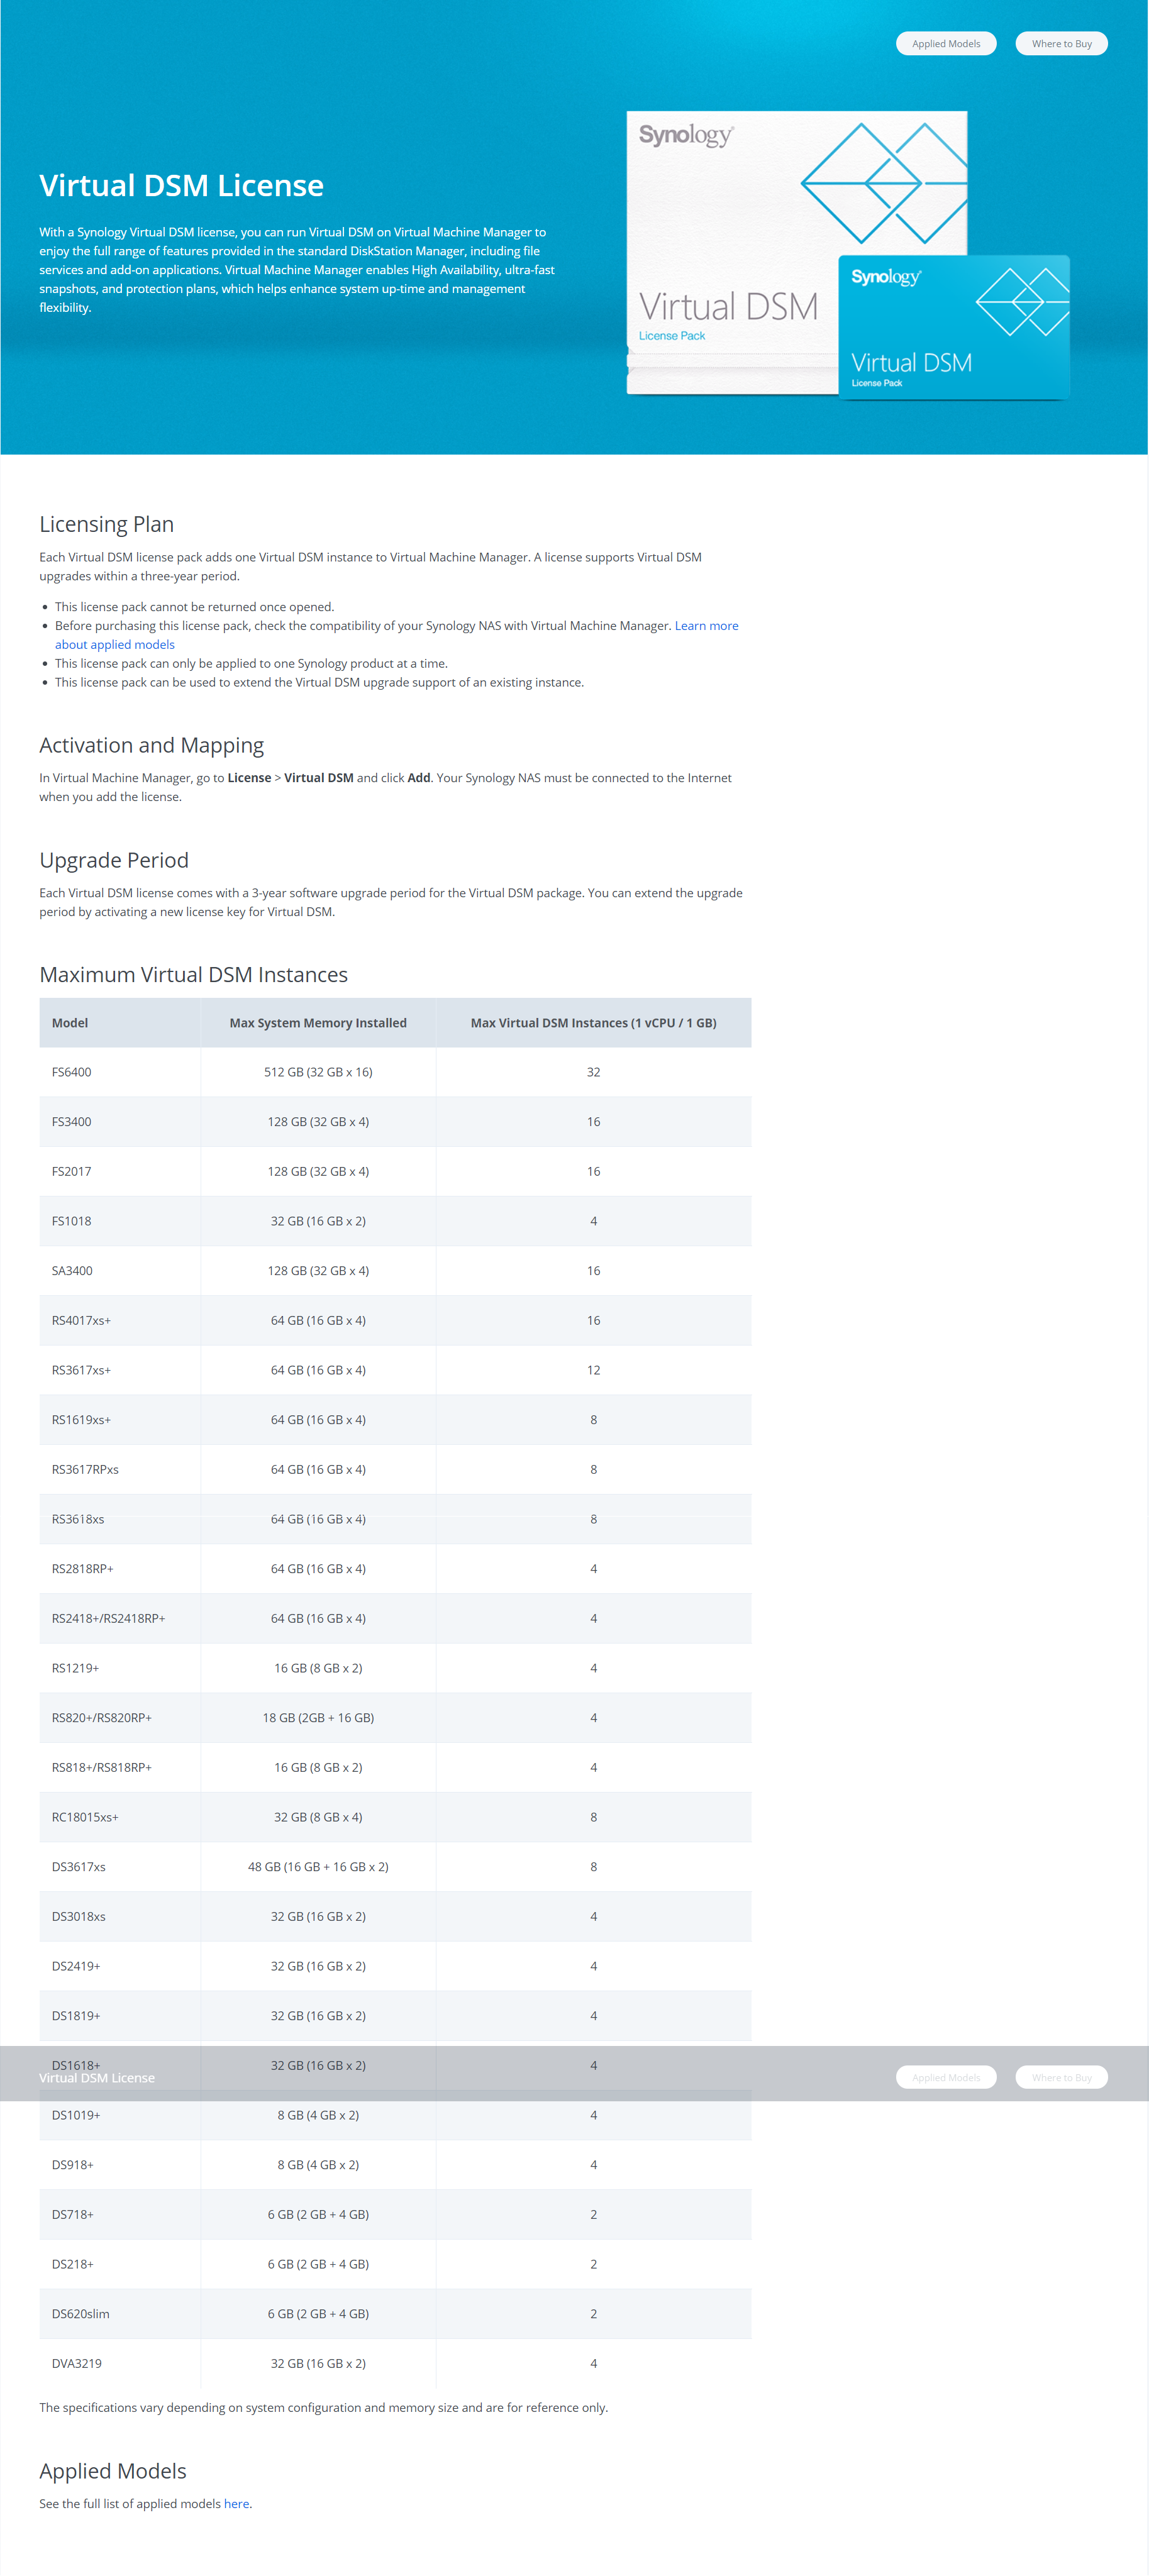Click the Applied Models button at top
Screen dimensions: 1149x2576
point(944,43)
